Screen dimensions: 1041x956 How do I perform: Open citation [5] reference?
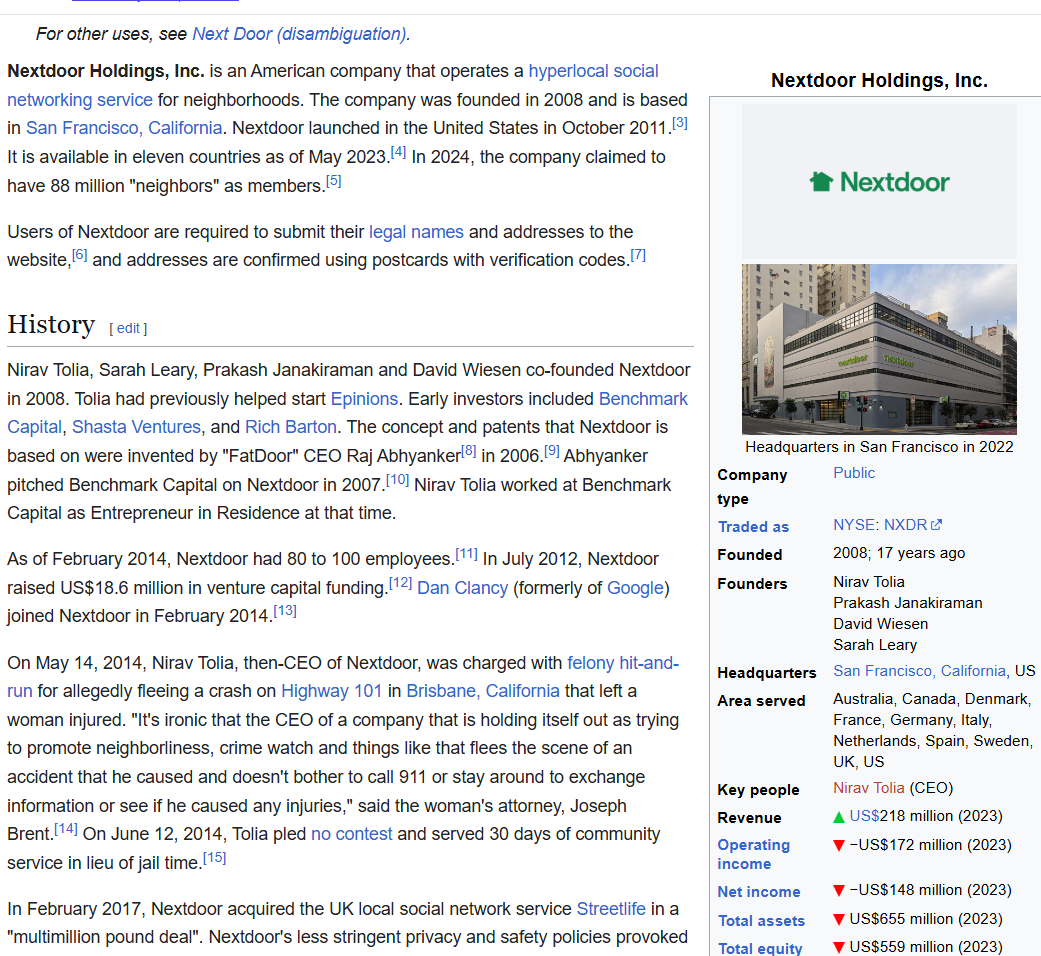click(333, 181)
